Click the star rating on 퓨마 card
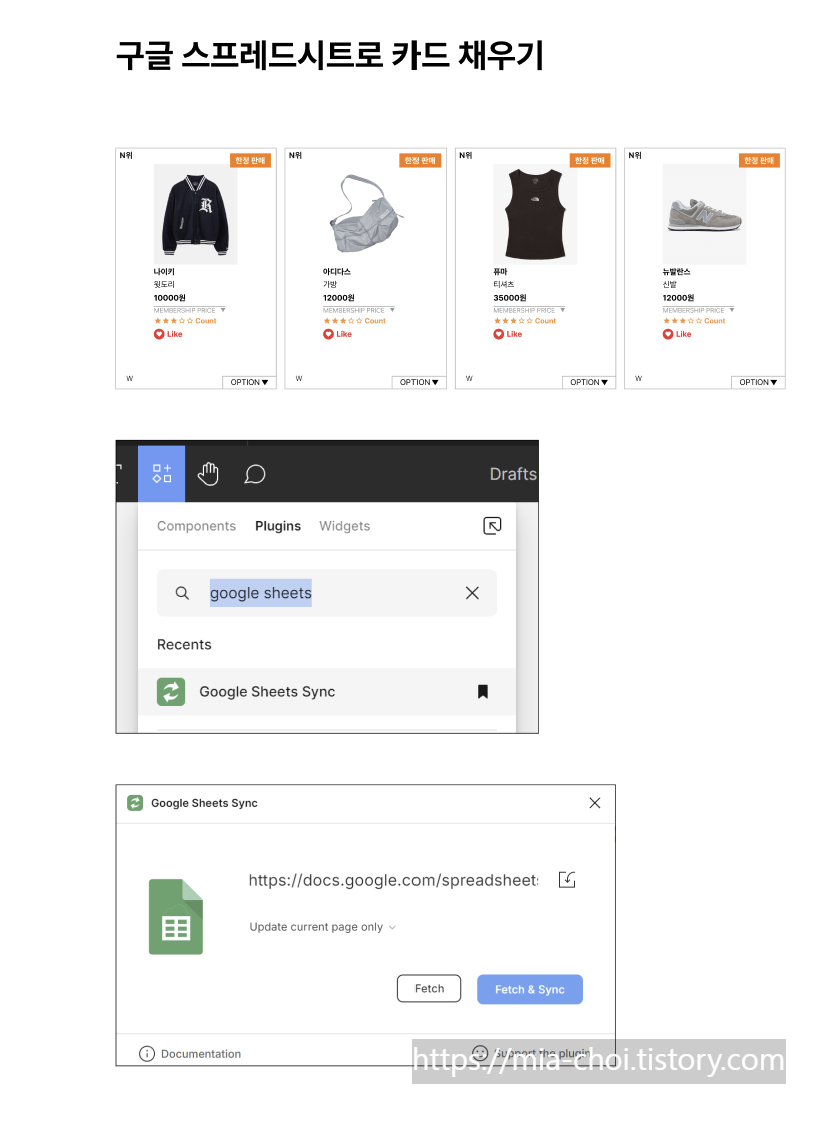826x1124 pixels. tap(513, 321)
